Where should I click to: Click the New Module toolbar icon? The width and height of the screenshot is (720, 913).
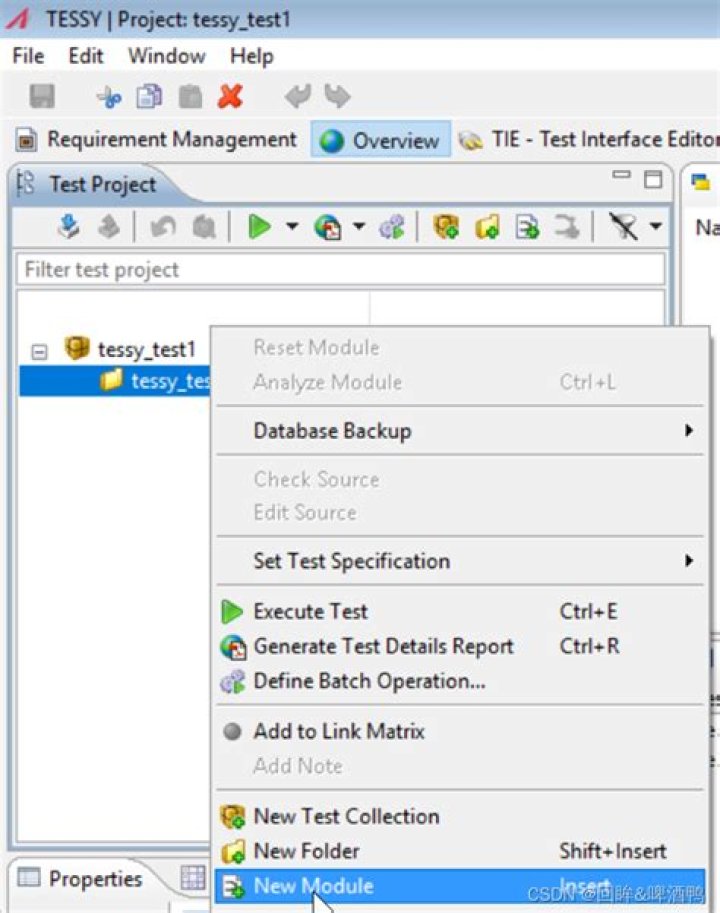click(x=527, y=227)
